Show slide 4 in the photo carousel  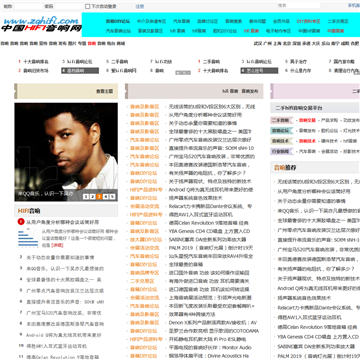[106, 197]
